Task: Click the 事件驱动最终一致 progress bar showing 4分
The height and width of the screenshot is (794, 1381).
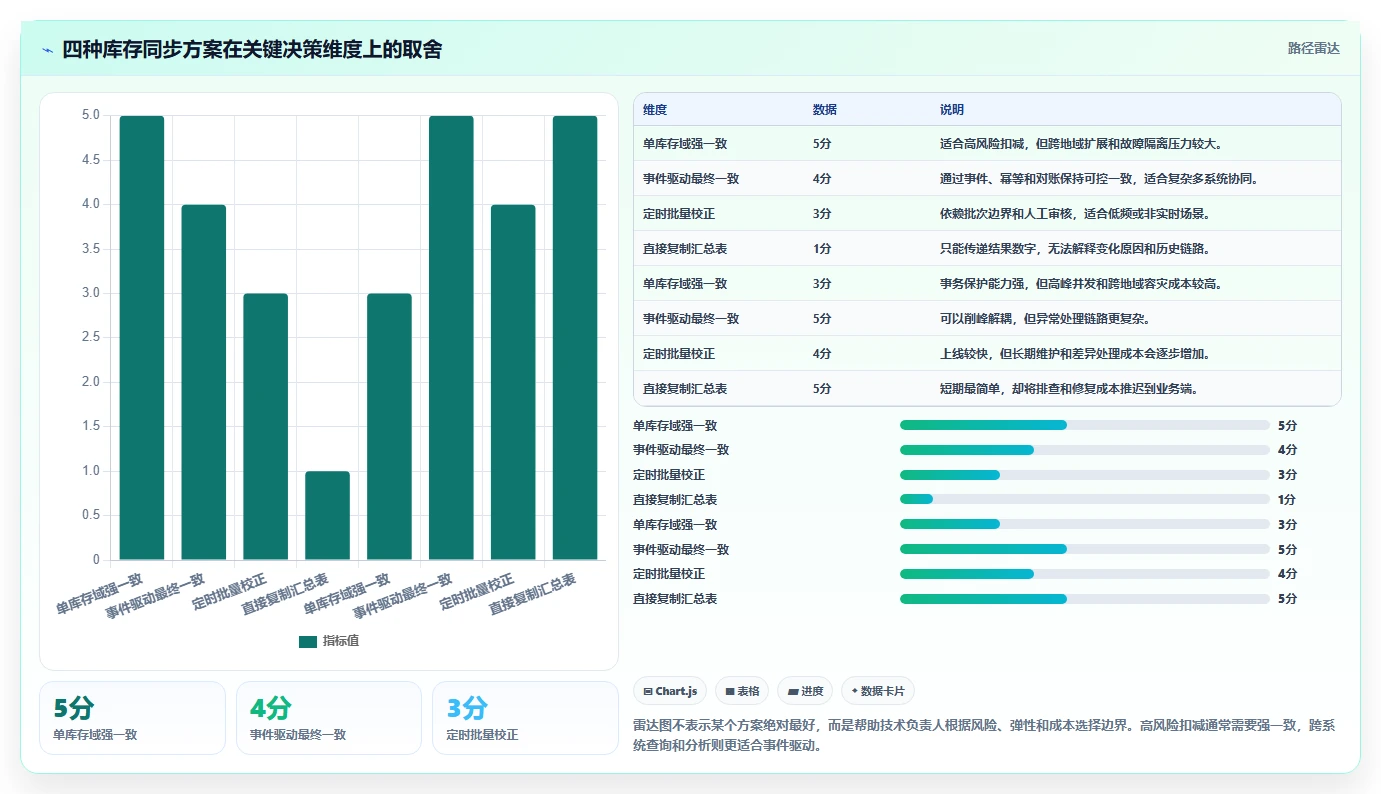Action: tap(1085, 450)
